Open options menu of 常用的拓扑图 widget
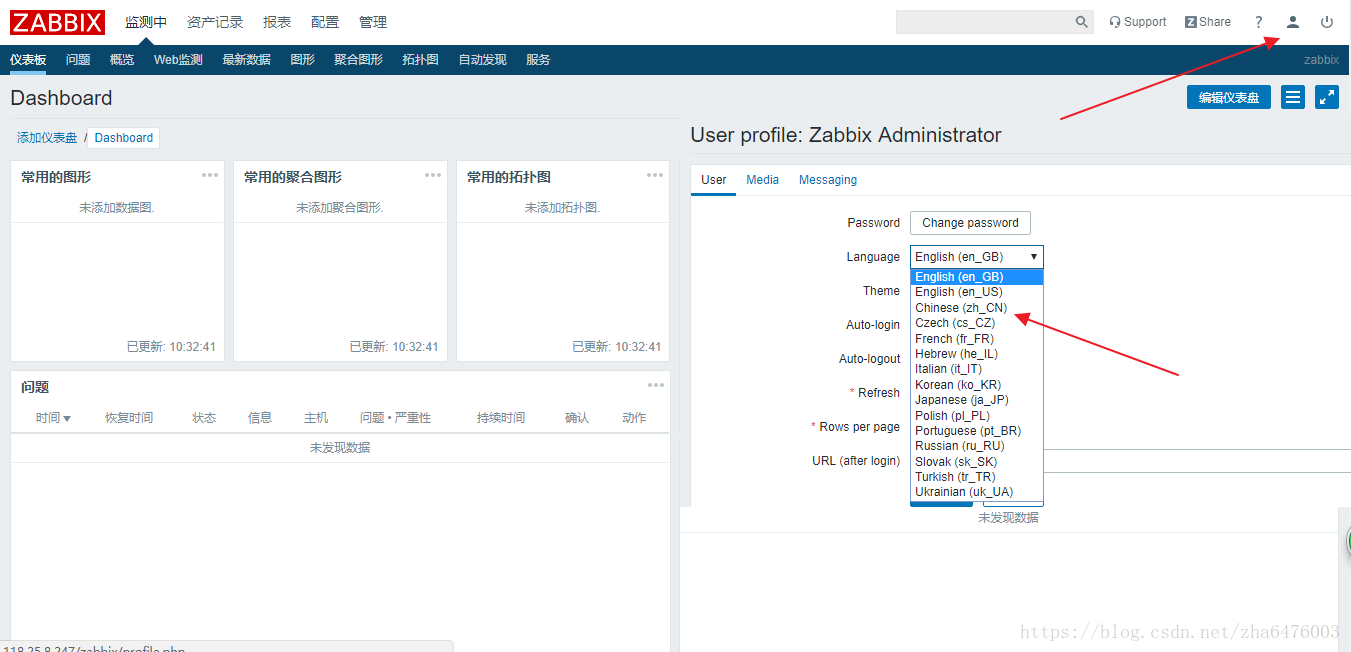The width and height of the screenshot is (1351, 652). click(655, 175)
